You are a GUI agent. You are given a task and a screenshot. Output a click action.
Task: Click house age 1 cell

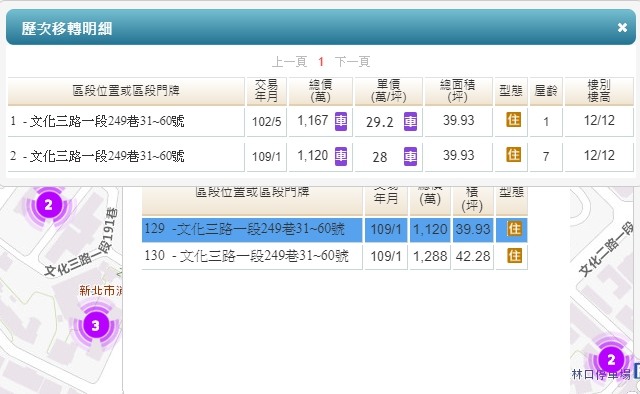[546, 122]
